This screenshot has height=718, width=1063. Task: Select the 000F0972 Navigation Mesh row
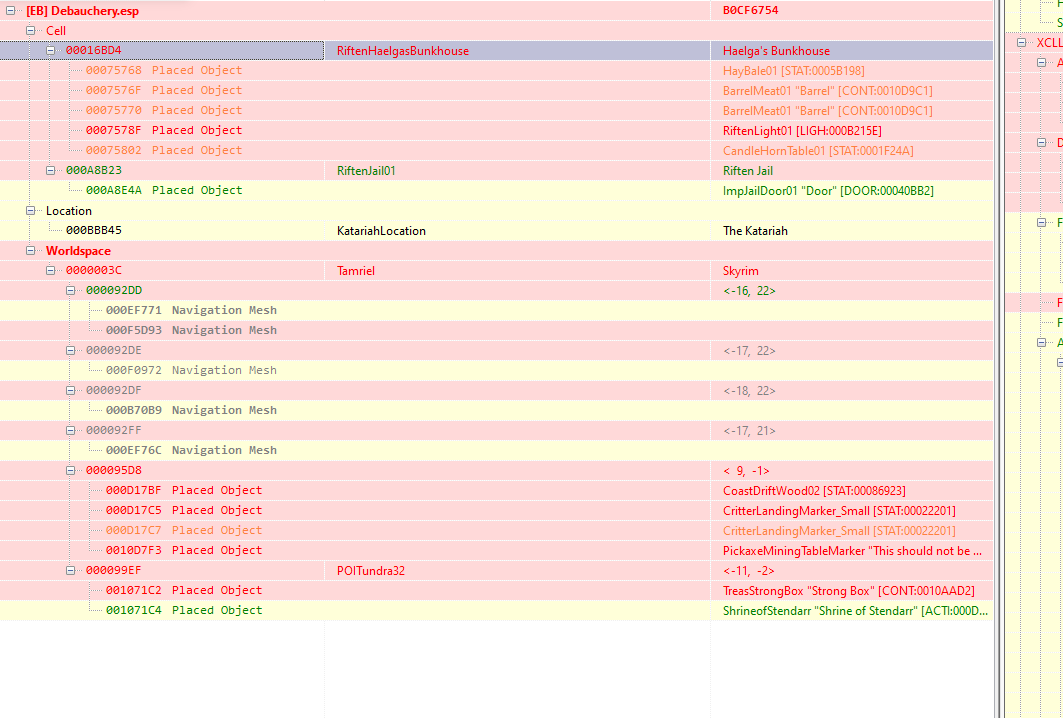point(496,370)
